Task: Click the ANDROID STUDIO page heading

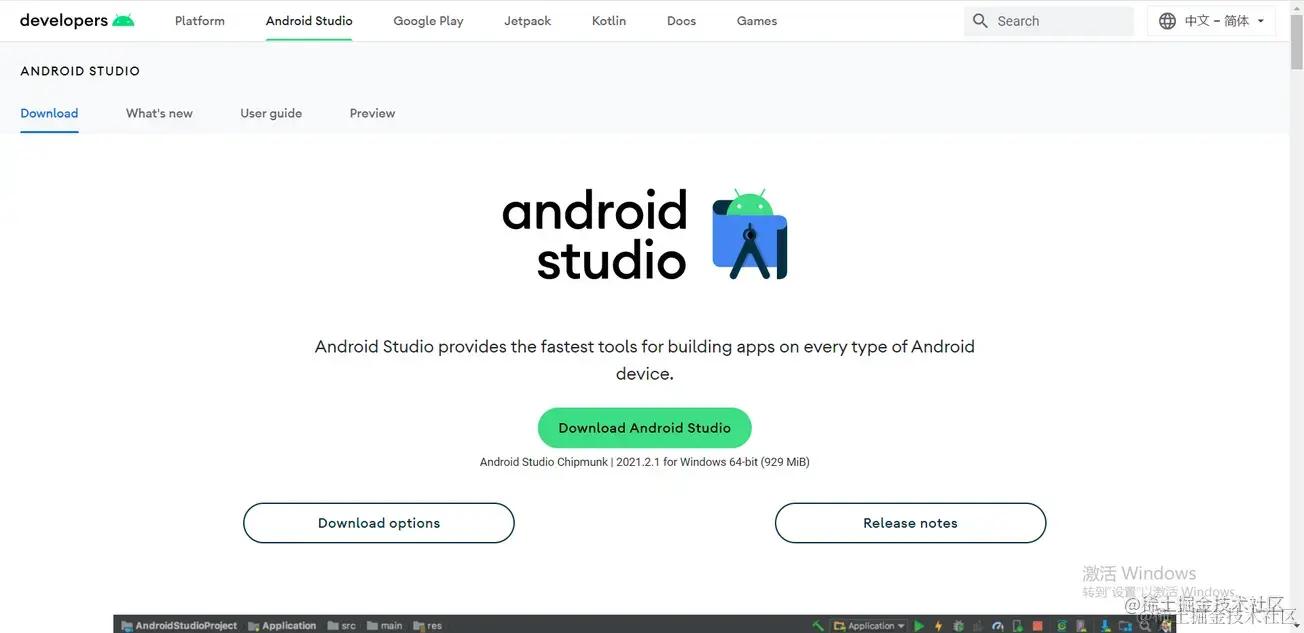Action: pyautogui.click(x=80, y=71)
